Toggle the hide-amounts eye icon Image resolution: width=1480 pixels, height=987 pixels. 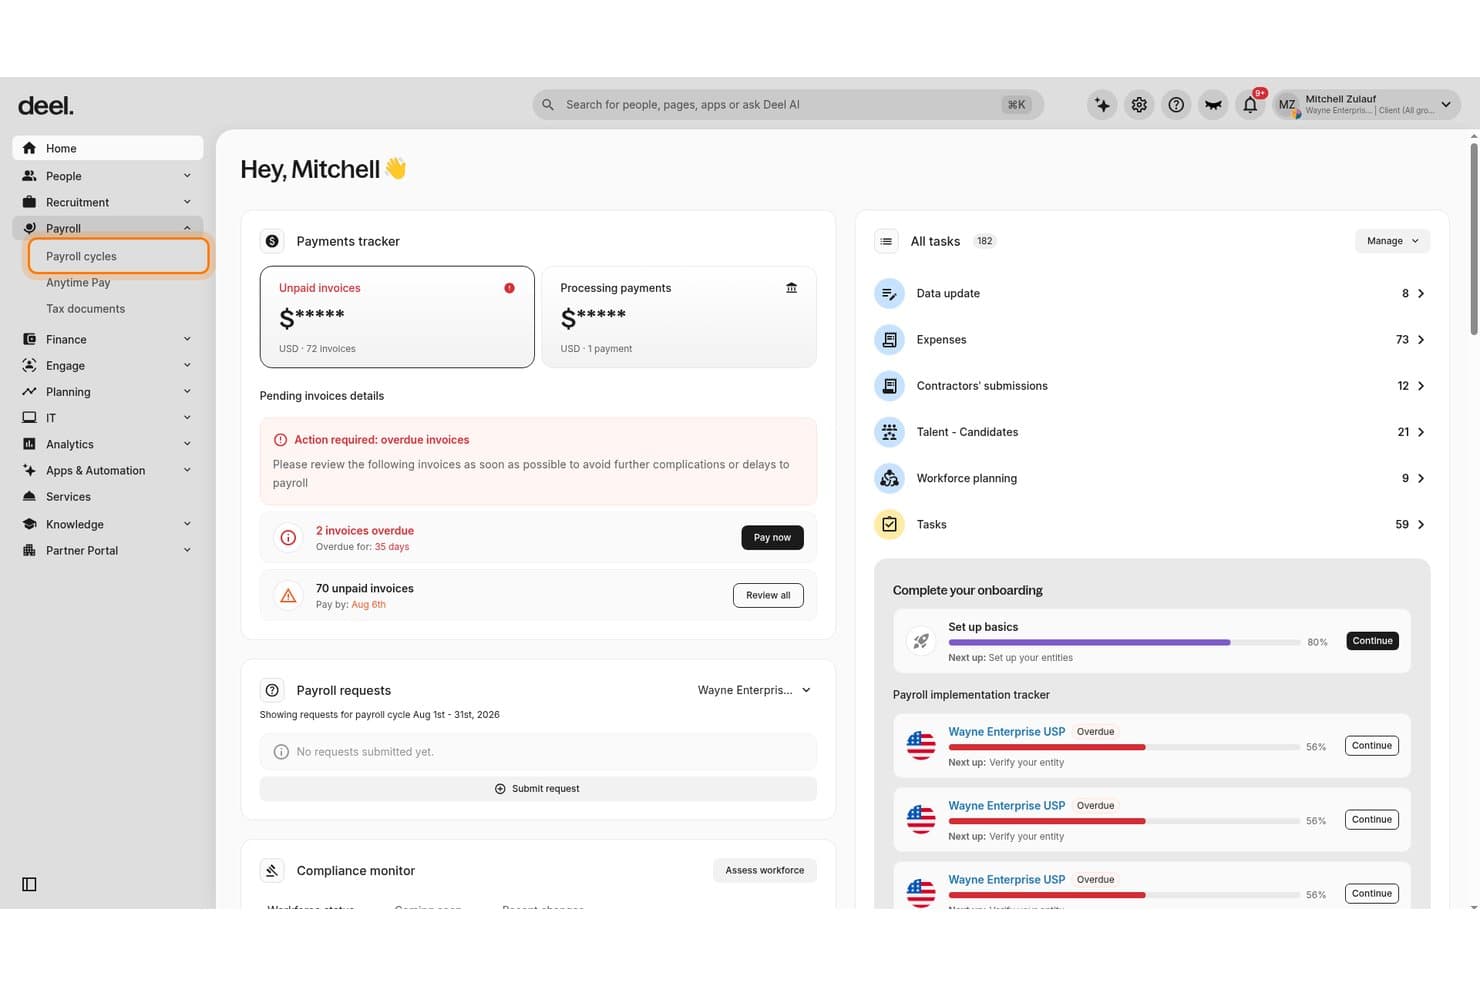[1213, 105]
